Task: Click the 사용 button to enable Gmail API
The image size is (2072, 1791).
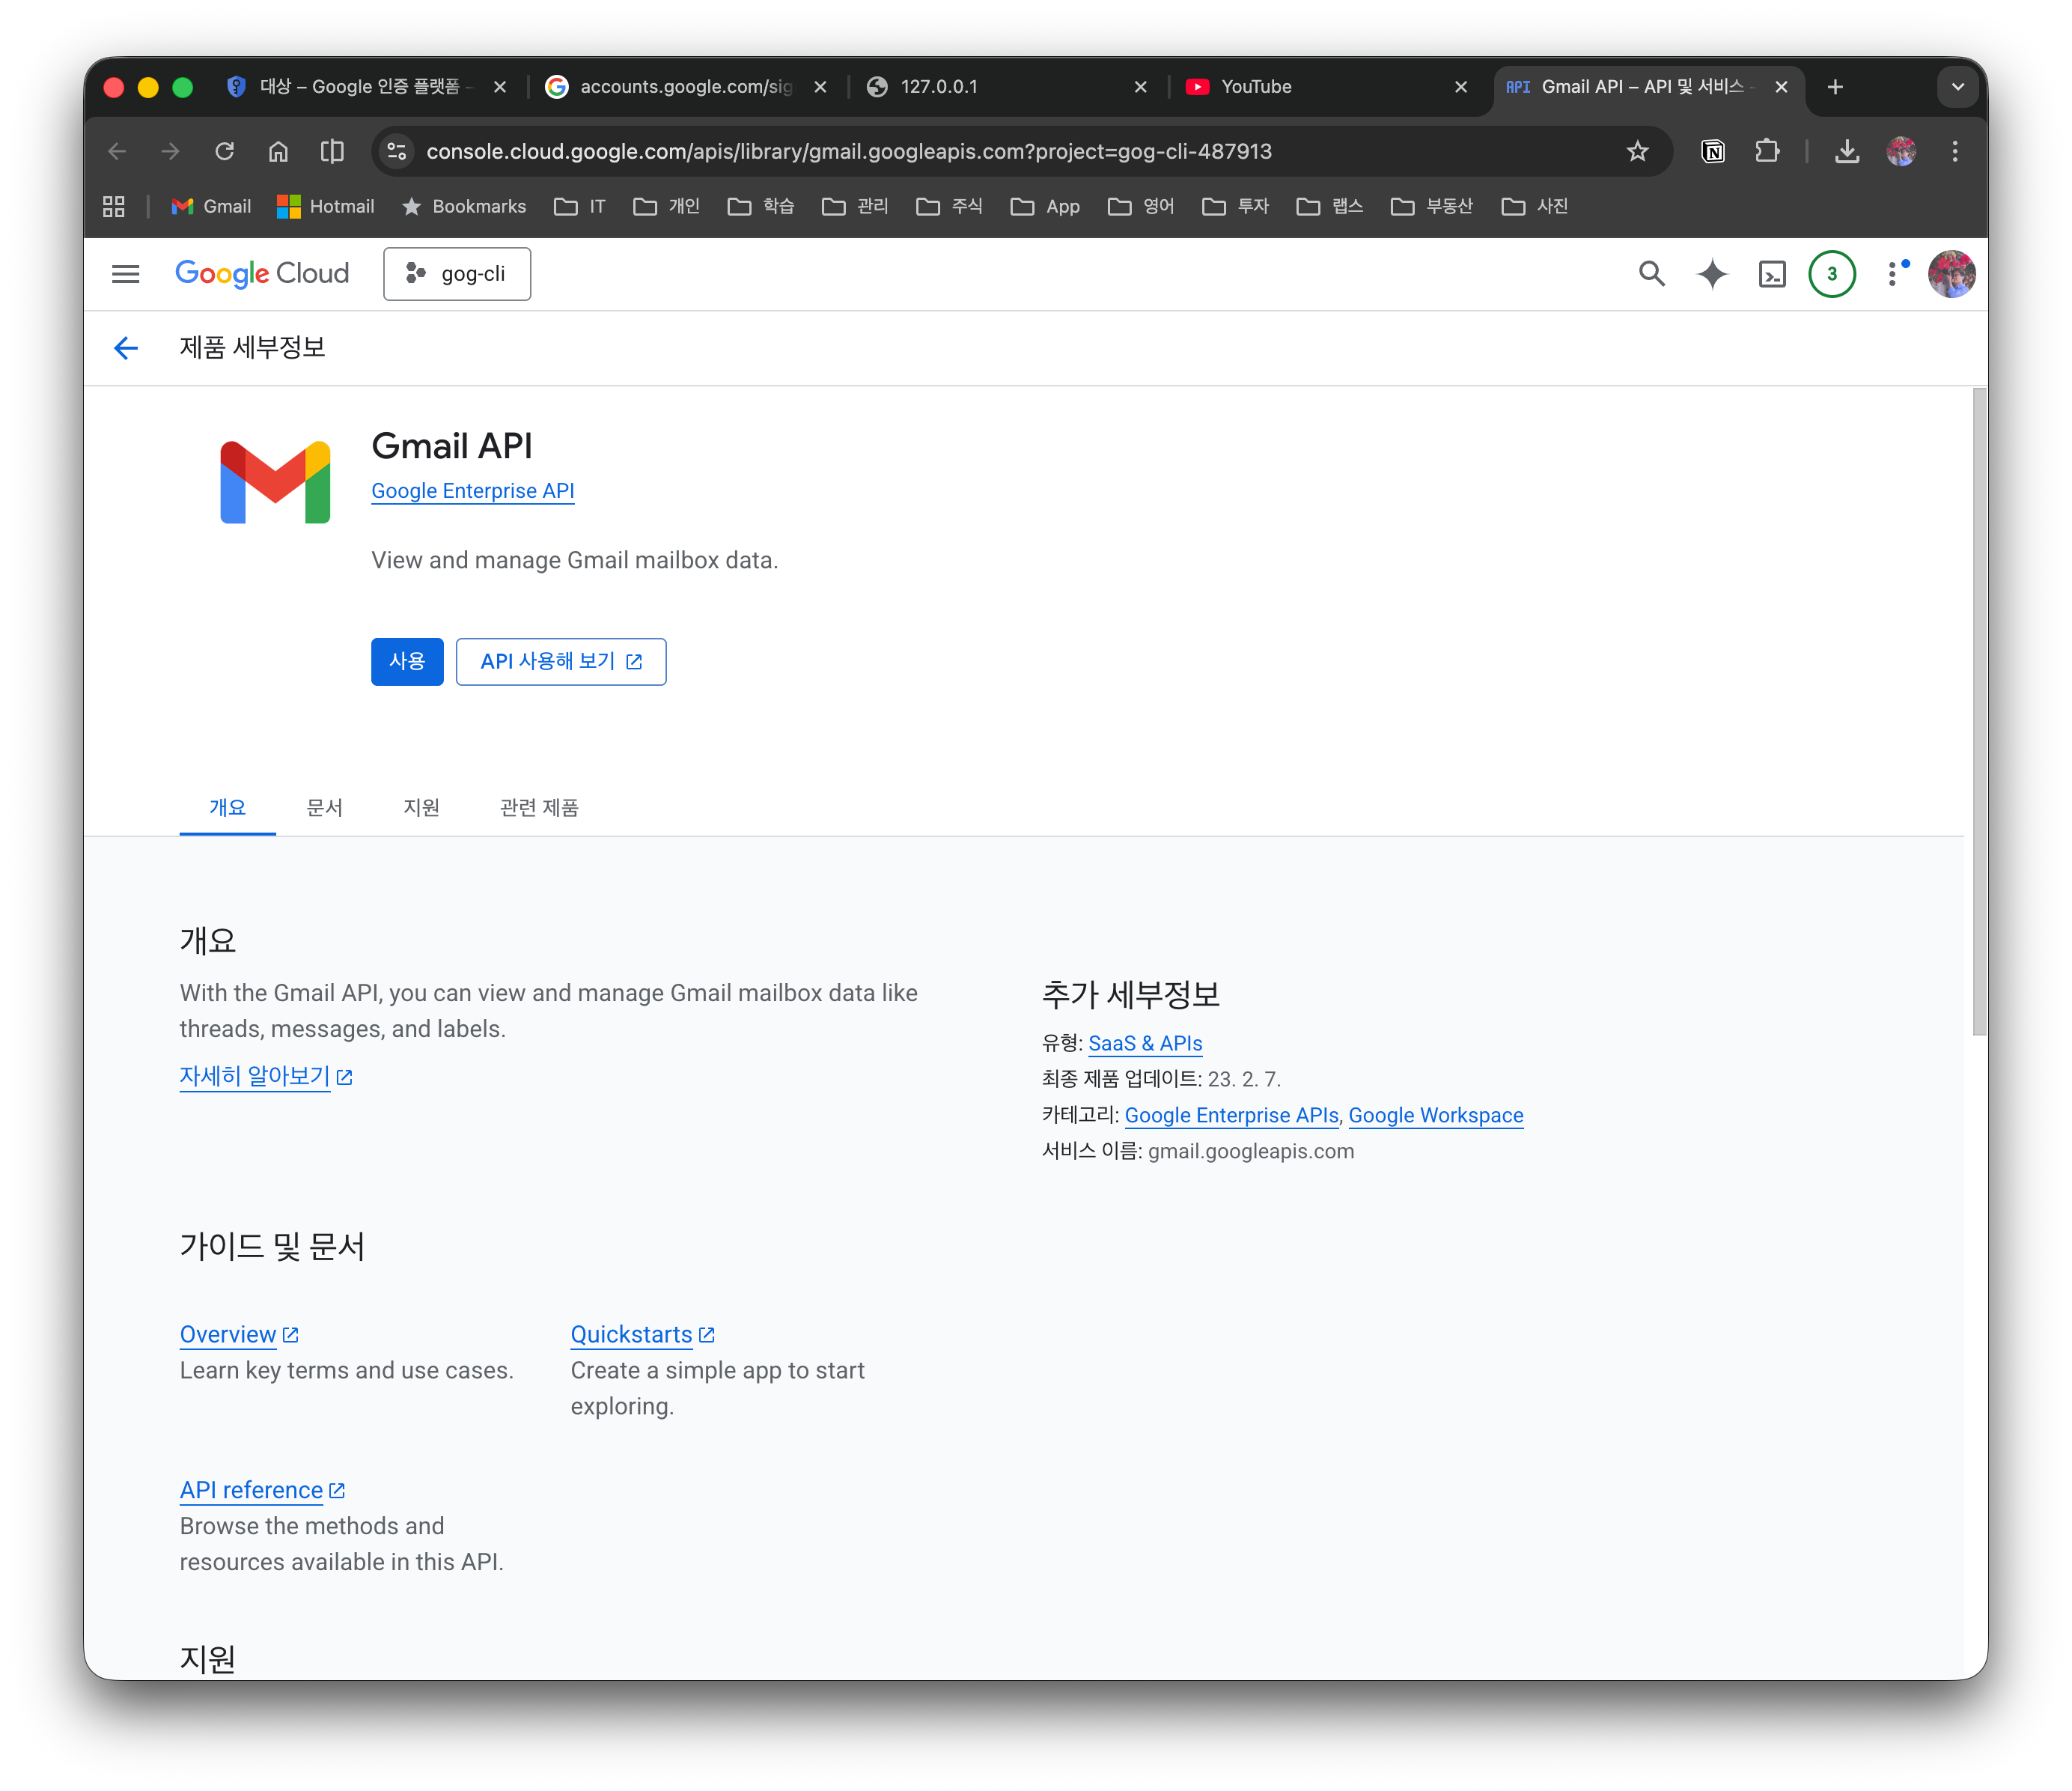Action: 406,661
